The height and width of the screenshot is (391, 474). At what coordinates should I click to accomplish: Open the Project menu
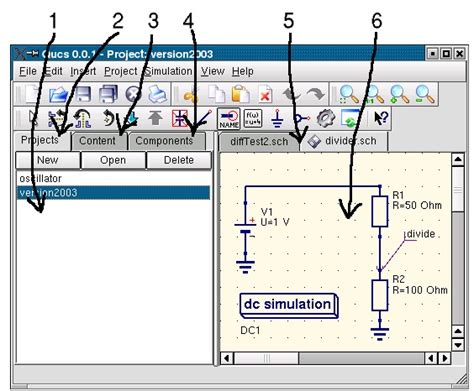point(121,71)
